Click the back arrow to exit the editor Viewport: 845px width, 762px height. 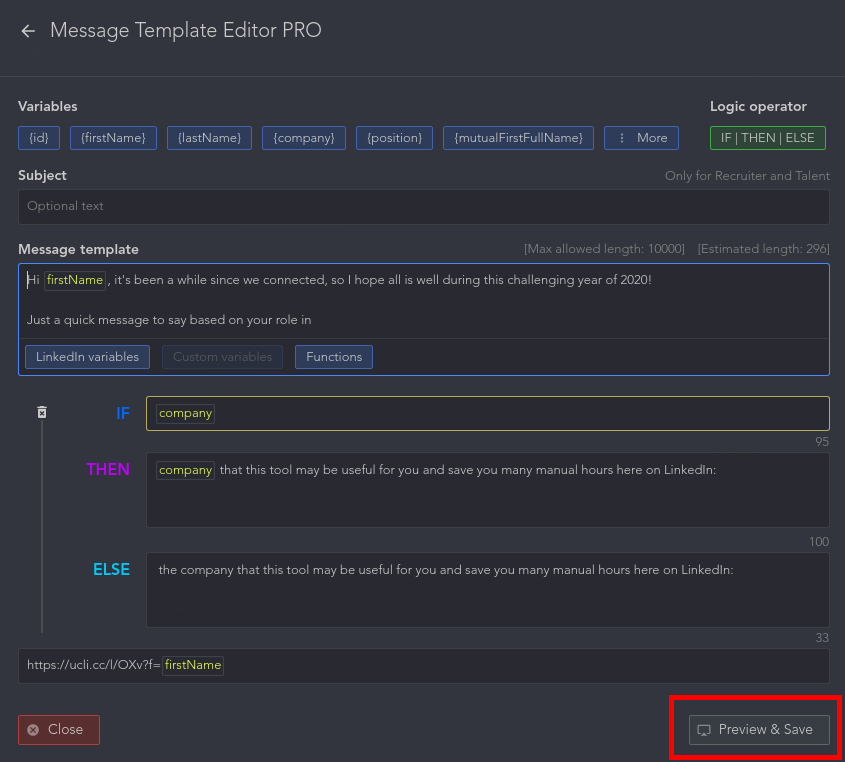pyautogui.click(x=27, y=31)
